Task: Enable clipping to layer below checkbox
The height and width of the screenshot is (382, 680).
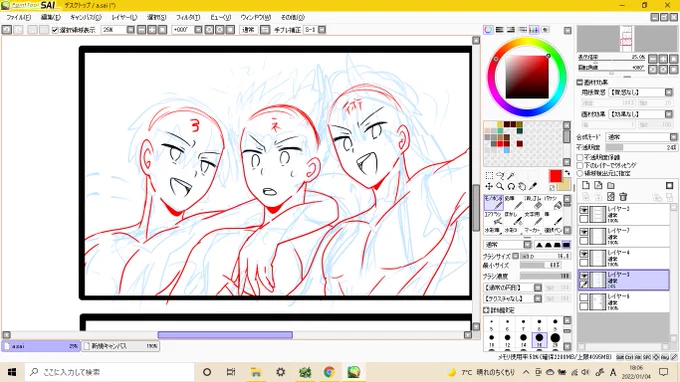Action: 580,165
